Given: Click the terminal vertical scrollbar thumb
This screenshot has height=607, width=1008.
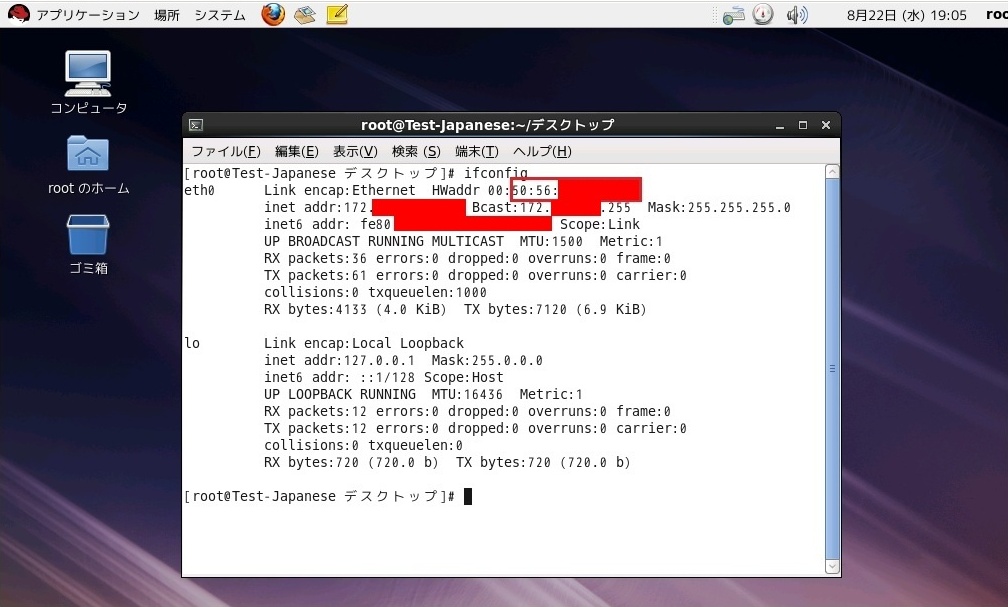Looking at the screenshot, I should (x=832, y=369).
